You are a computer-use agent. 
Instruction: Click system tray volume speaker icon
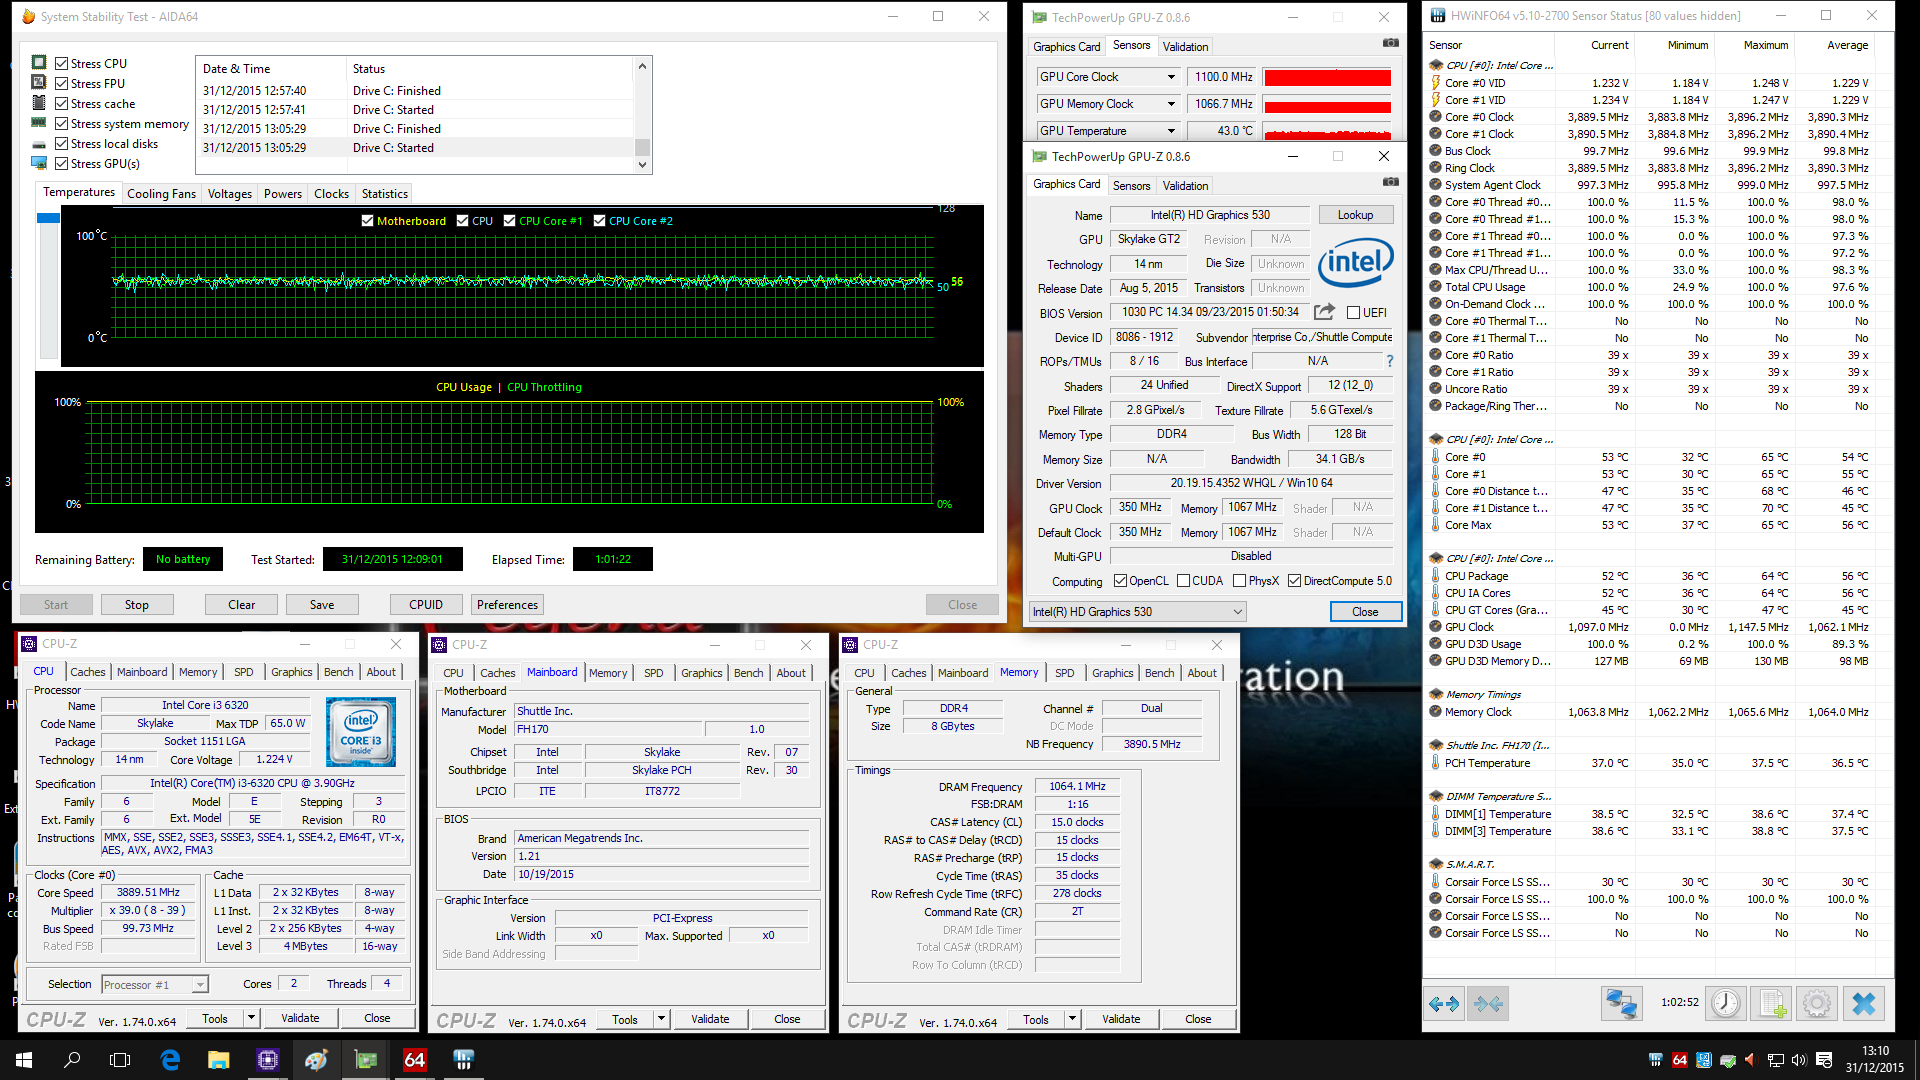[x=1799, y=1060]
